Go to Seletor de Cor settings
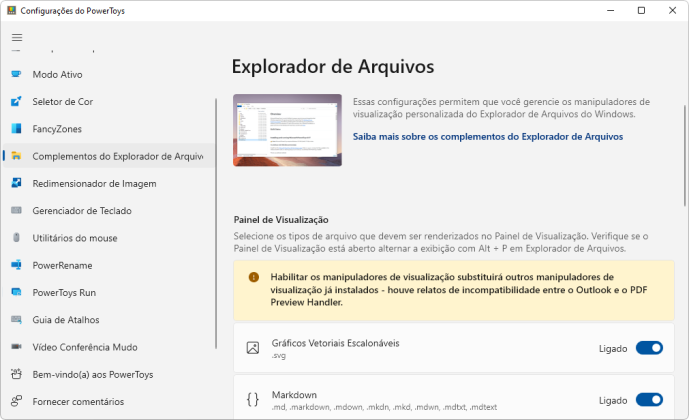Image resolution: width=689 pixels, height=420 pixels. (109, 101)
